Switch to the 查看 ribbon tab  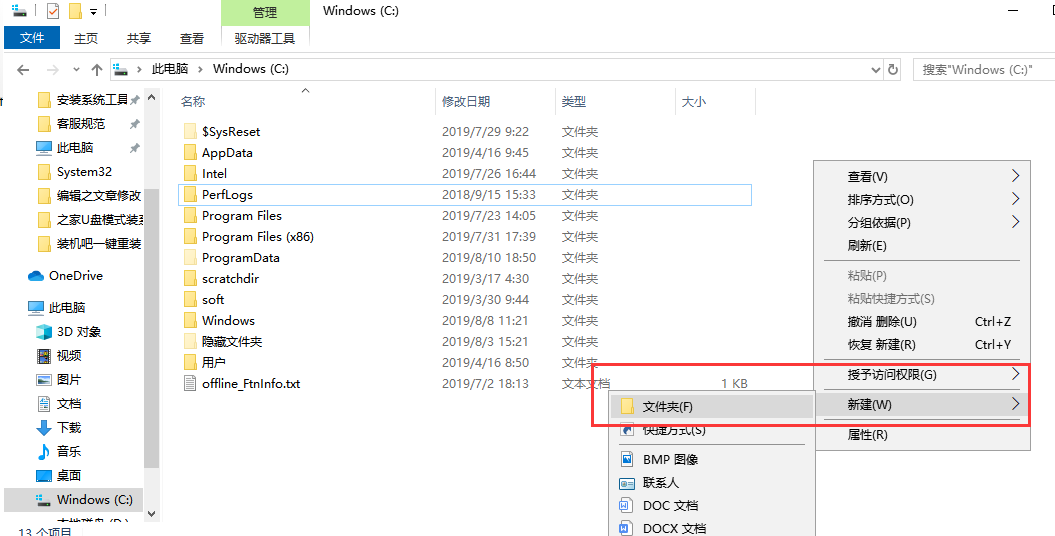coord(191,38)
